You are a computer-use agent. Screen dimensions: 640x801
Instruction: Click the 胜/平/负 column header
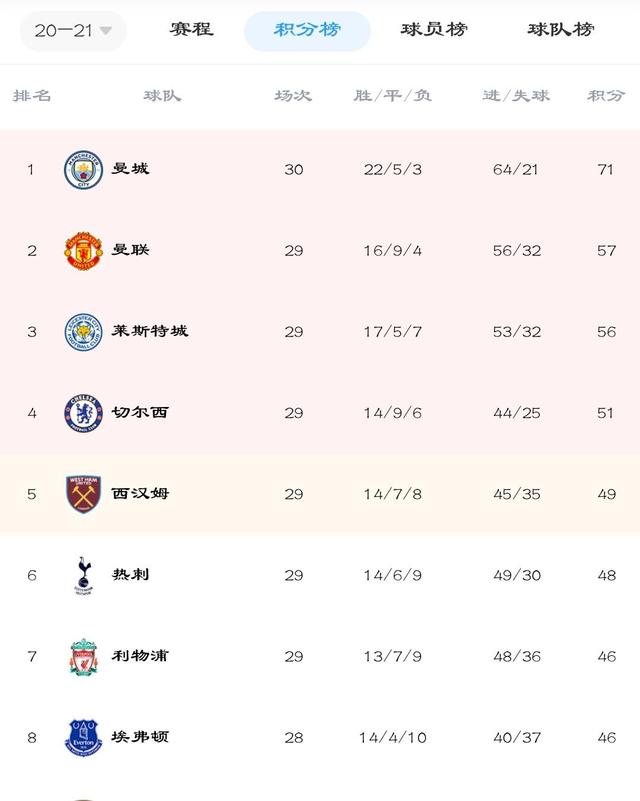point(392,96)
